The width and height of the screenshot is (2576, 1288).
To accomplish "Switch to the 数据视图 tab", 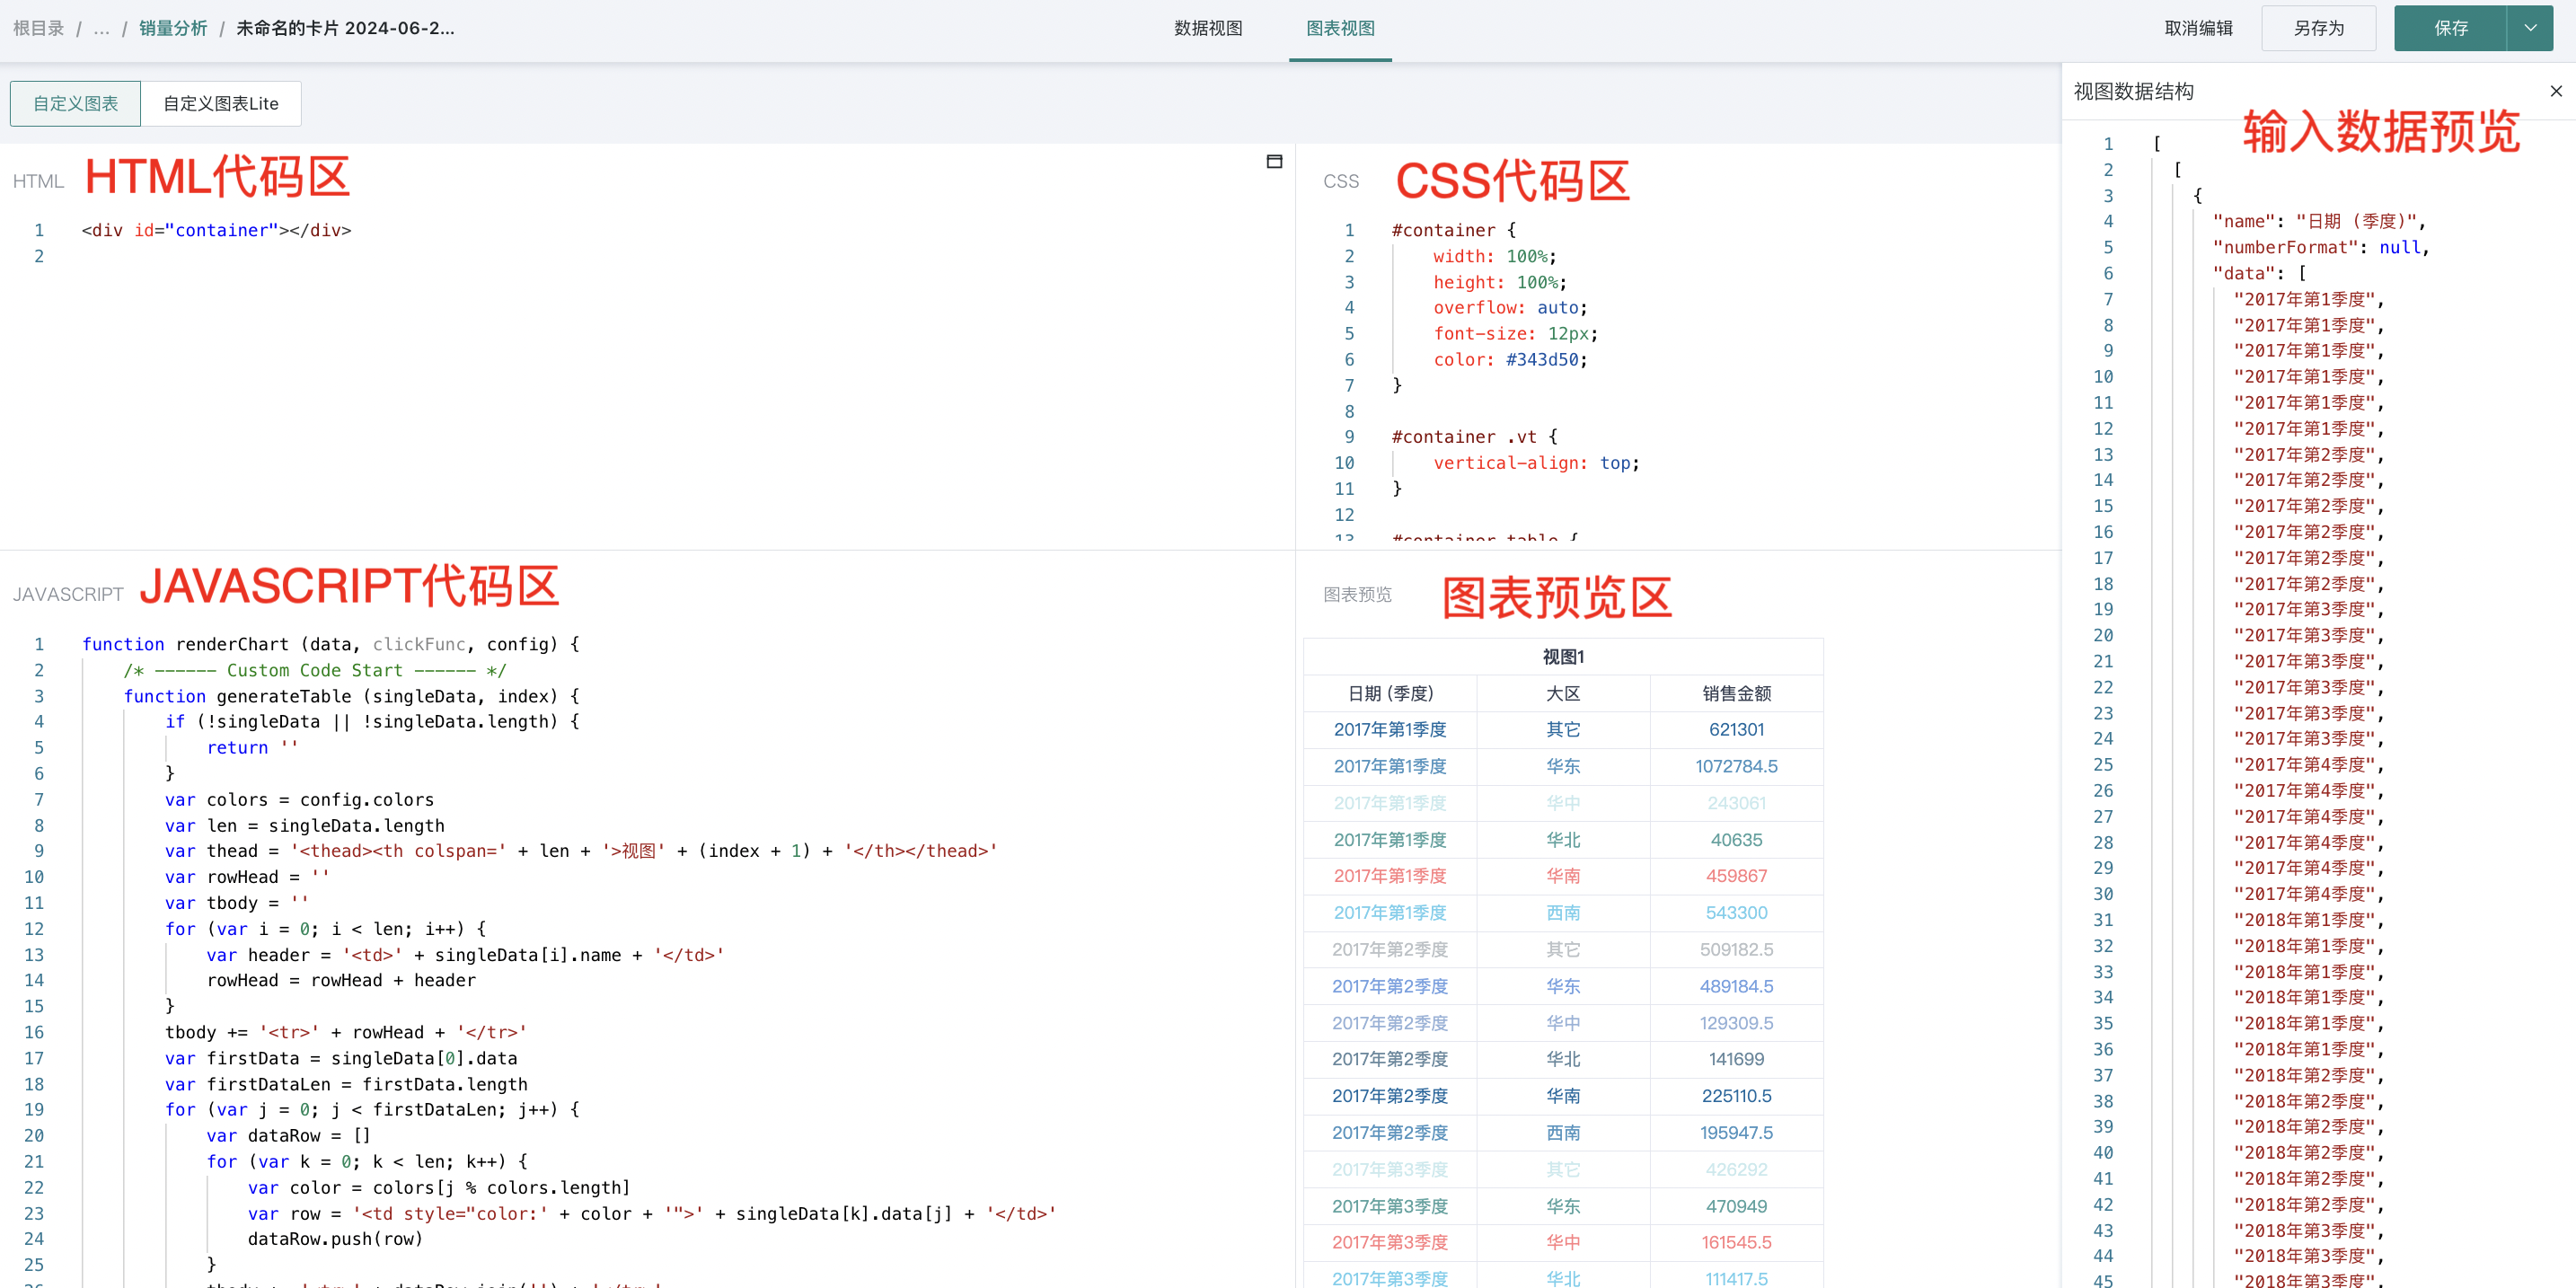I will [x=1208, y=28].
